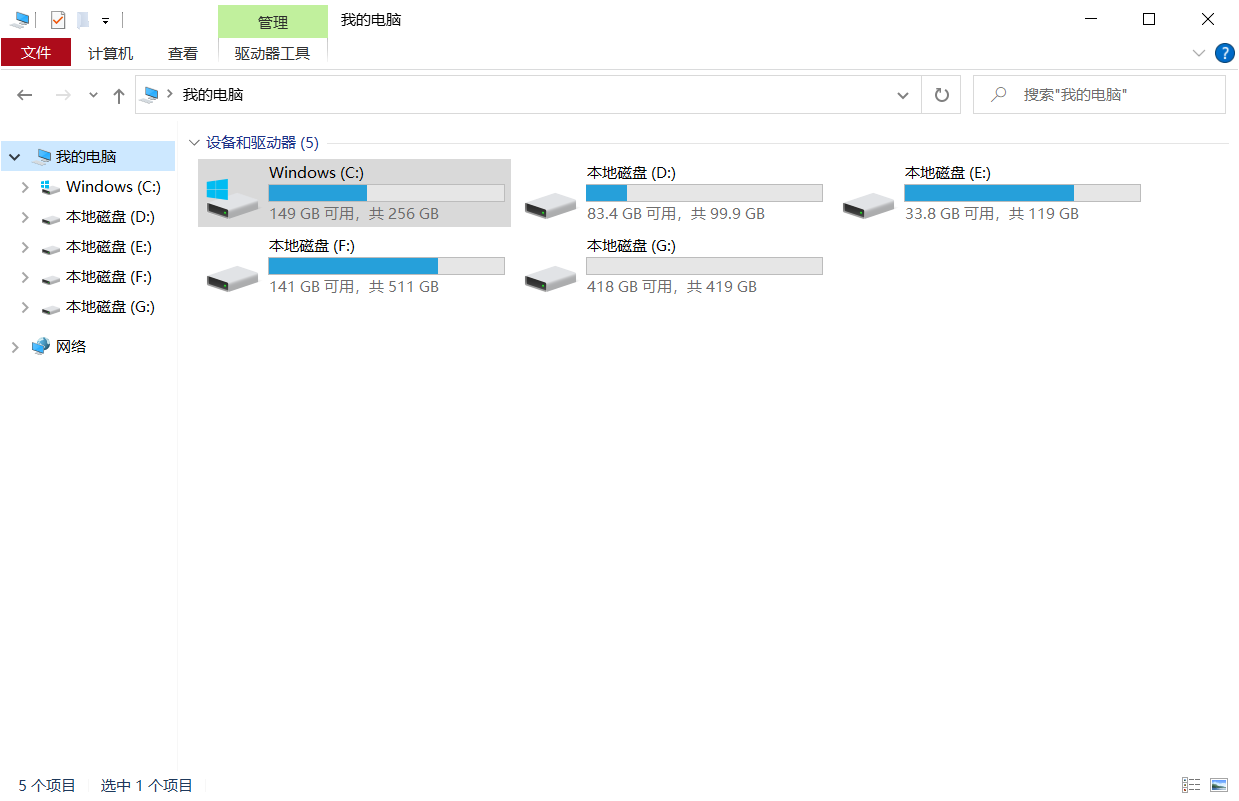Collapse the 设备和驱动器 group

193,143
